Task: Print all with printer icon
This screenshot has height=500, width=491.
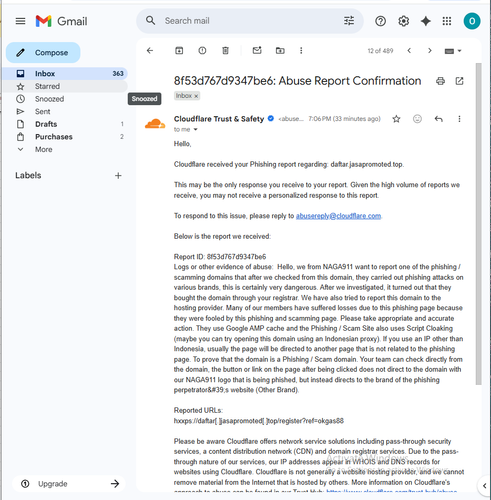Action: [x=440, y=81]
